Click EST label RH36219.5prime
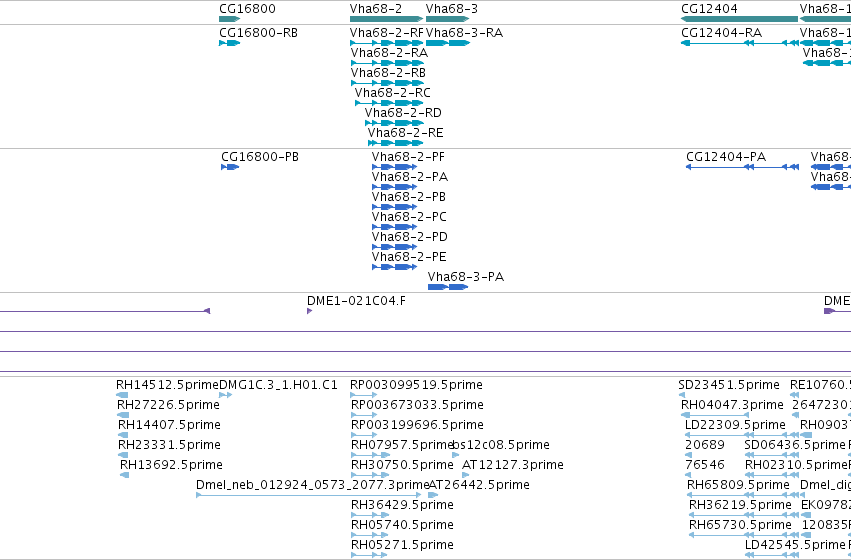The image size is (851, 560). [x=740, y=505]
